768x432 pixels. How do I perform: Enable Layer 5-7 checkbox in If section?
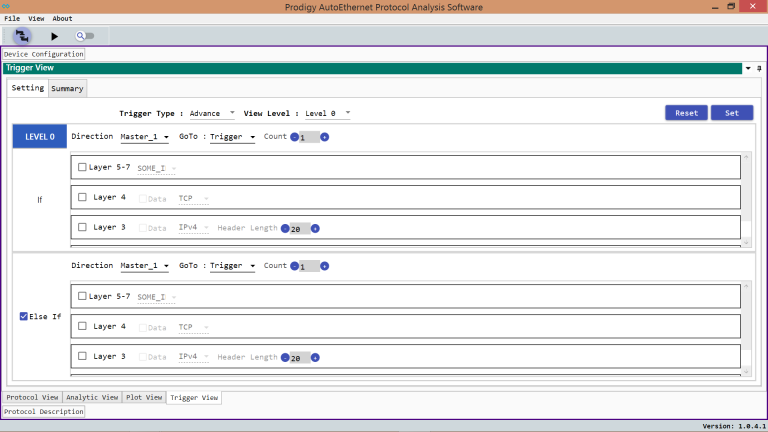[82, 167]
